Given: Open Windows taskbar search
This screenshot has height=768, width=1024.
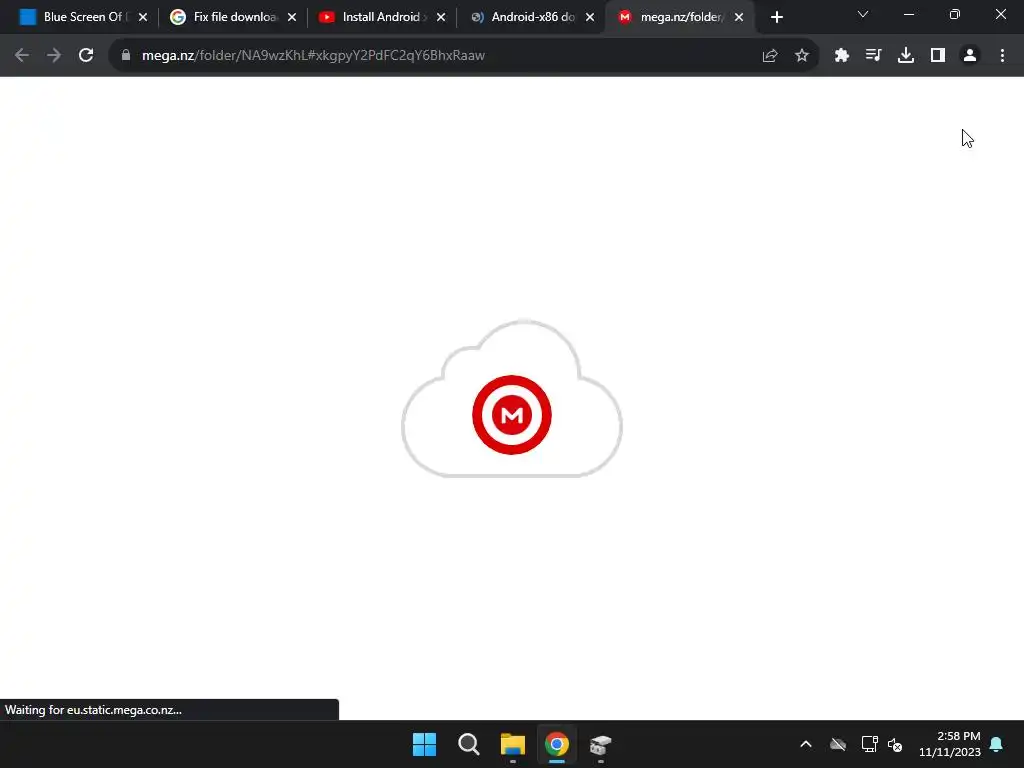Looking at the screenshot, I should (x=468, y=744).
